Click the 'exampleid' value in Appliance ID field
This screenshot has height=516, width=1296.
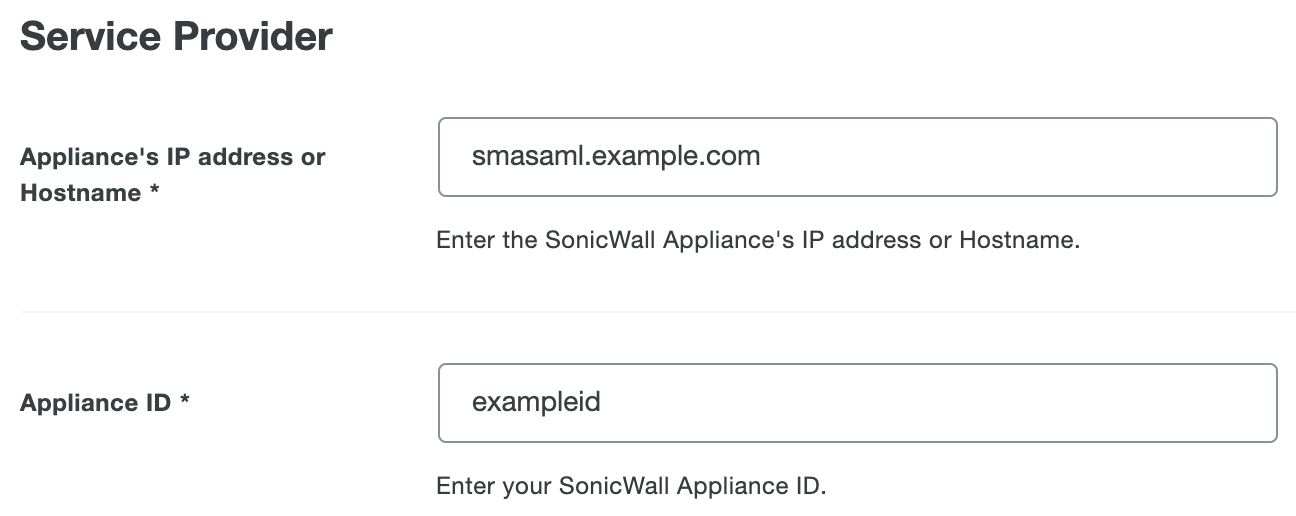tap(536, 403)
